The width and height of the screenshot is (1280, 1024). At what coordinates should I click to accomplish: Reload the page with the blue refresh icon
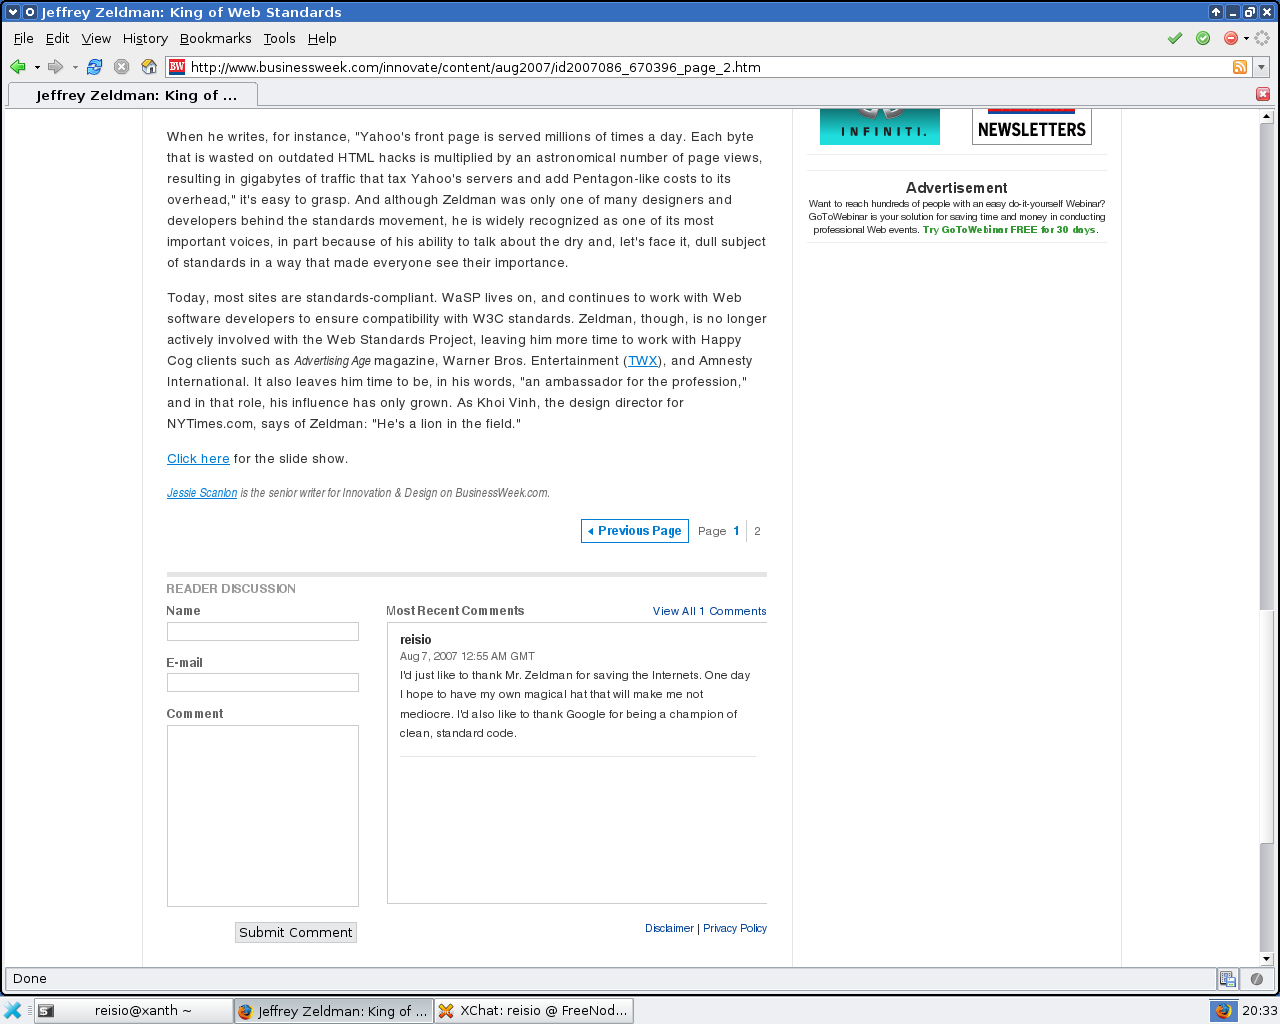(x=94, y=67)
